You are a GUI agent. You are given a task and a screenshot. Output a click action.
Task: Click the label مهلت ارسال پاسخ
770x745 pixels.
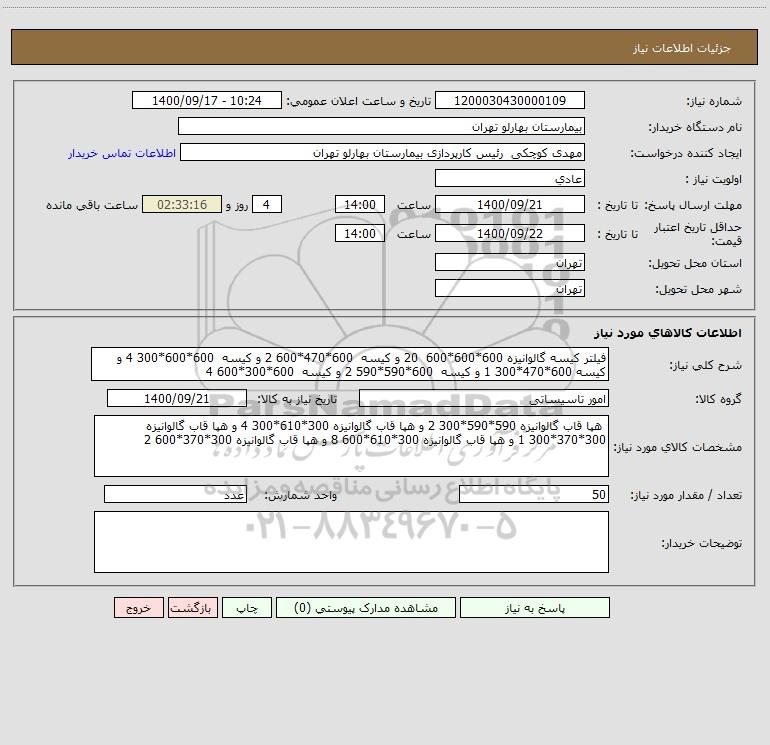tap(693, 205)
